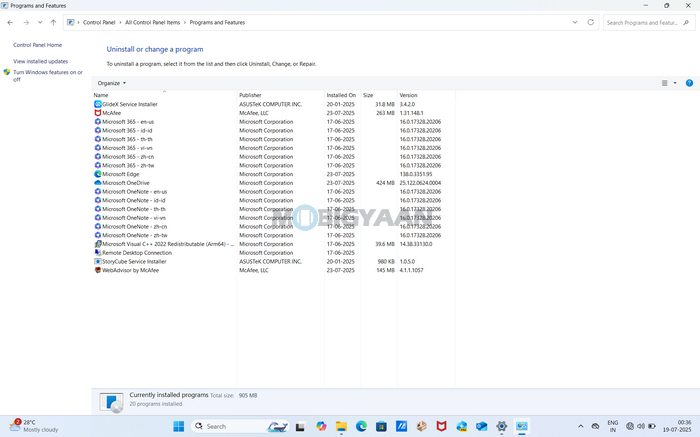This screenshot has width=700, height=437.
Task: Launch Microsoft Edge from the taskbar
Action: point(361,426)
